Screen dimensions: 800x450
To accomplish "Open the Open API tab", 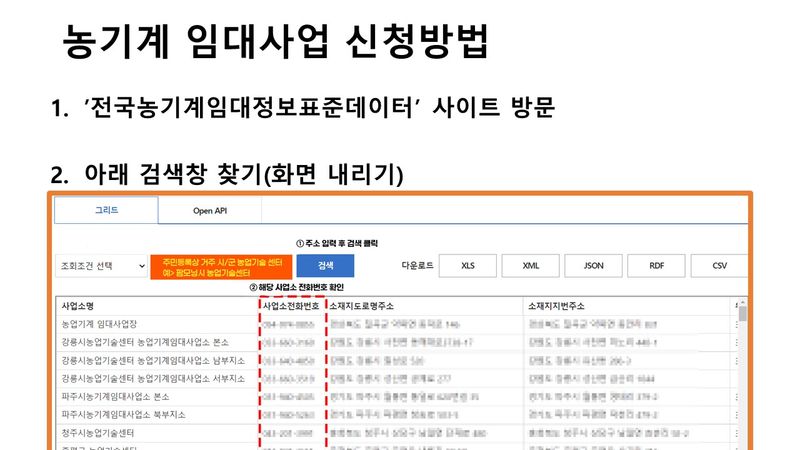I will (x=210, y=211).
